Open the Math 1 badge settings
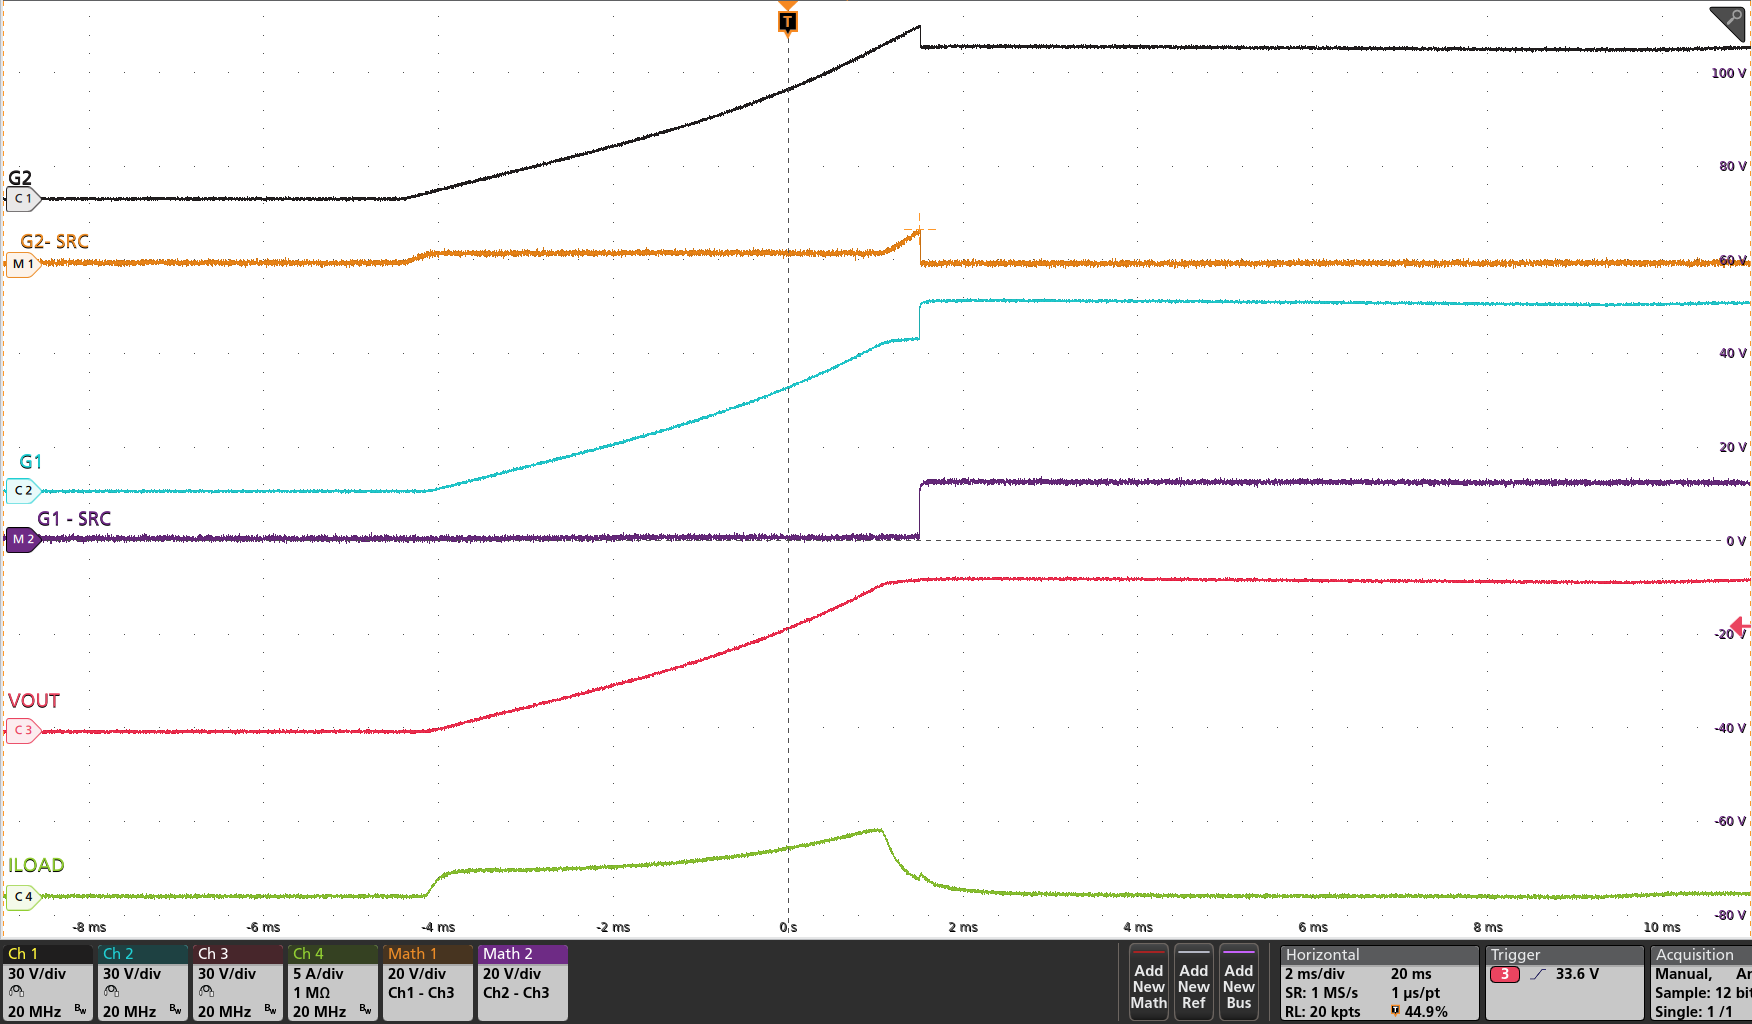1752x1024 pixels. (428, 982)
